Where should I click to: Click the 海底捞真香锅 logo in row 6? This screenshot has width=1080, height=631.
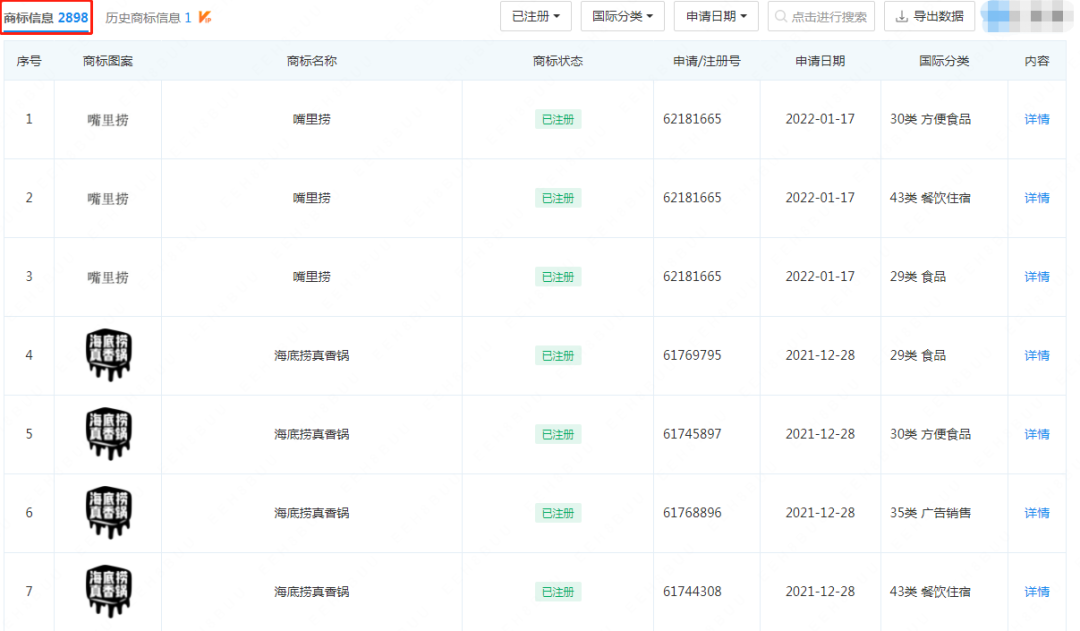pos(108,512)
